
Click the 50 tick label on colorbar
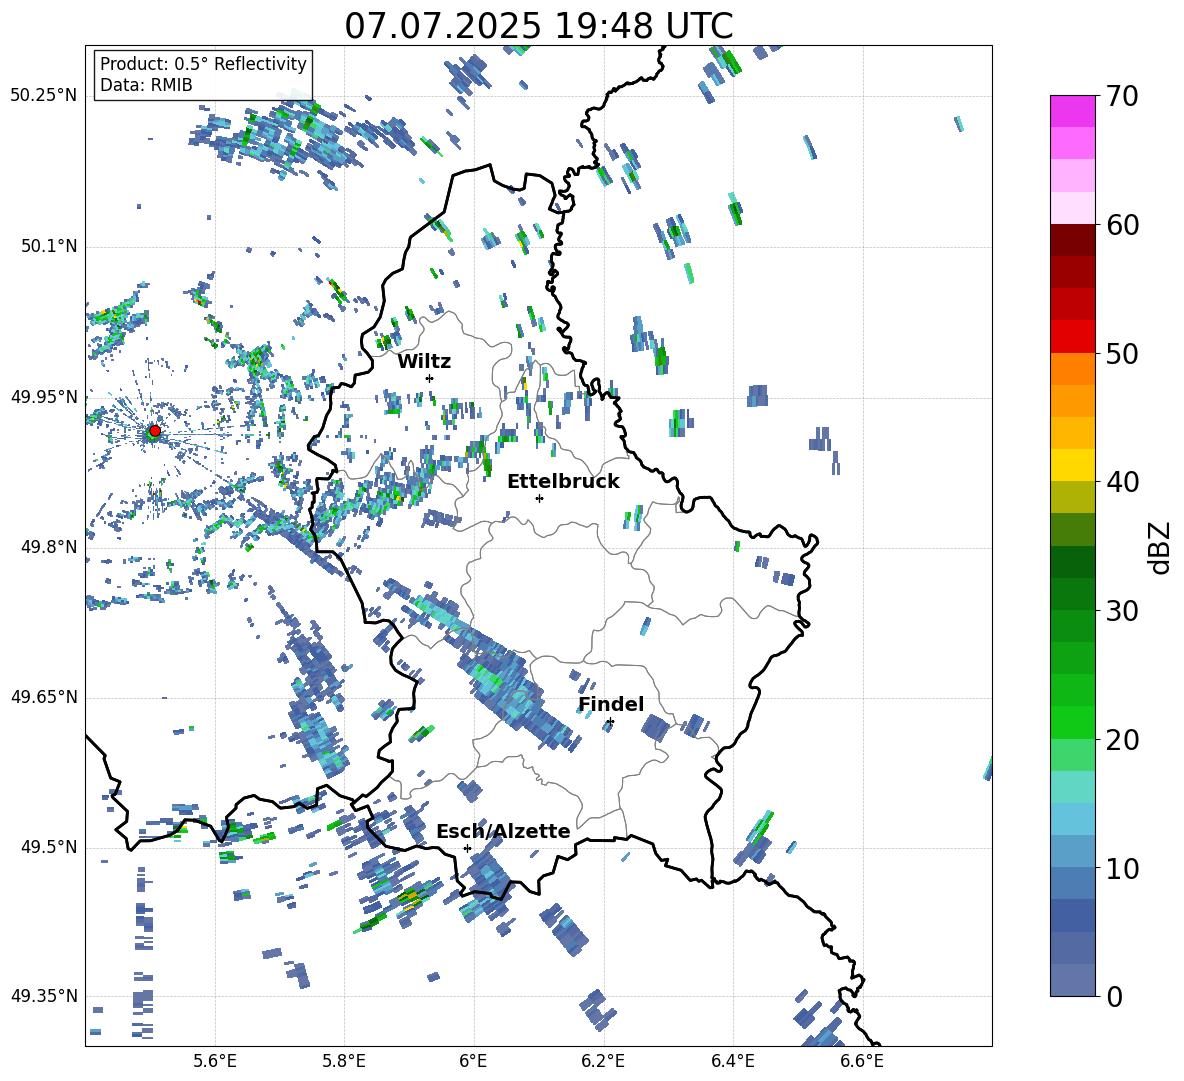coord(1121,354)
